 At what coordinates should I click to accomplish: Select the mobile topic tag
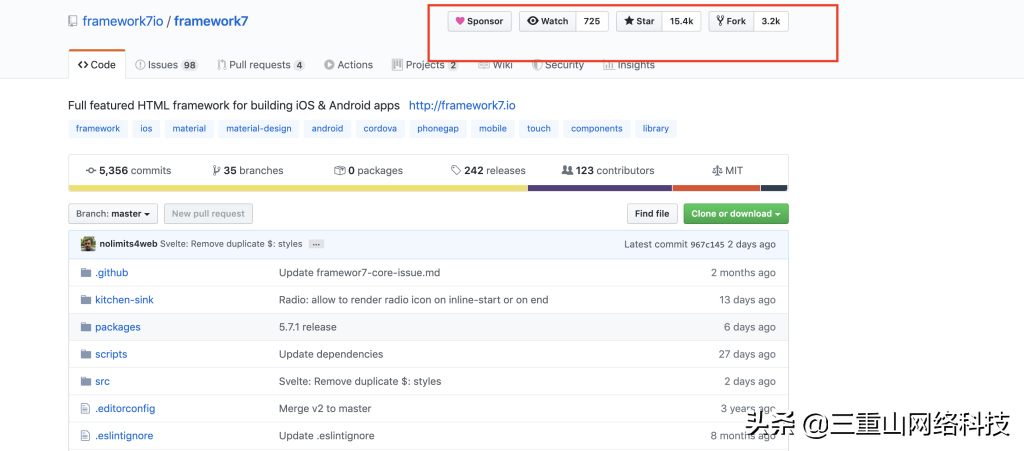(x=493, y=129)
